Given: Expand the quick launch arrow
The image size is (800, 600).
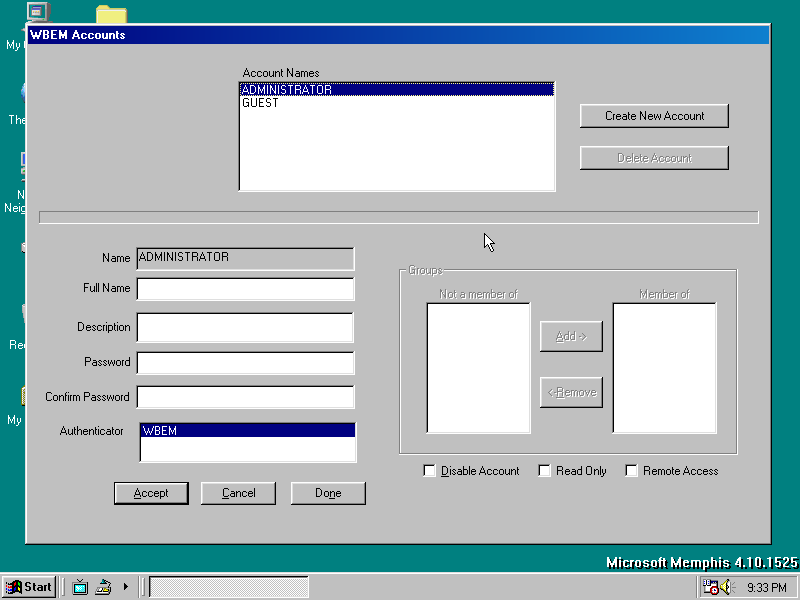Looking at the screenshot, I should tap(126, 587).
